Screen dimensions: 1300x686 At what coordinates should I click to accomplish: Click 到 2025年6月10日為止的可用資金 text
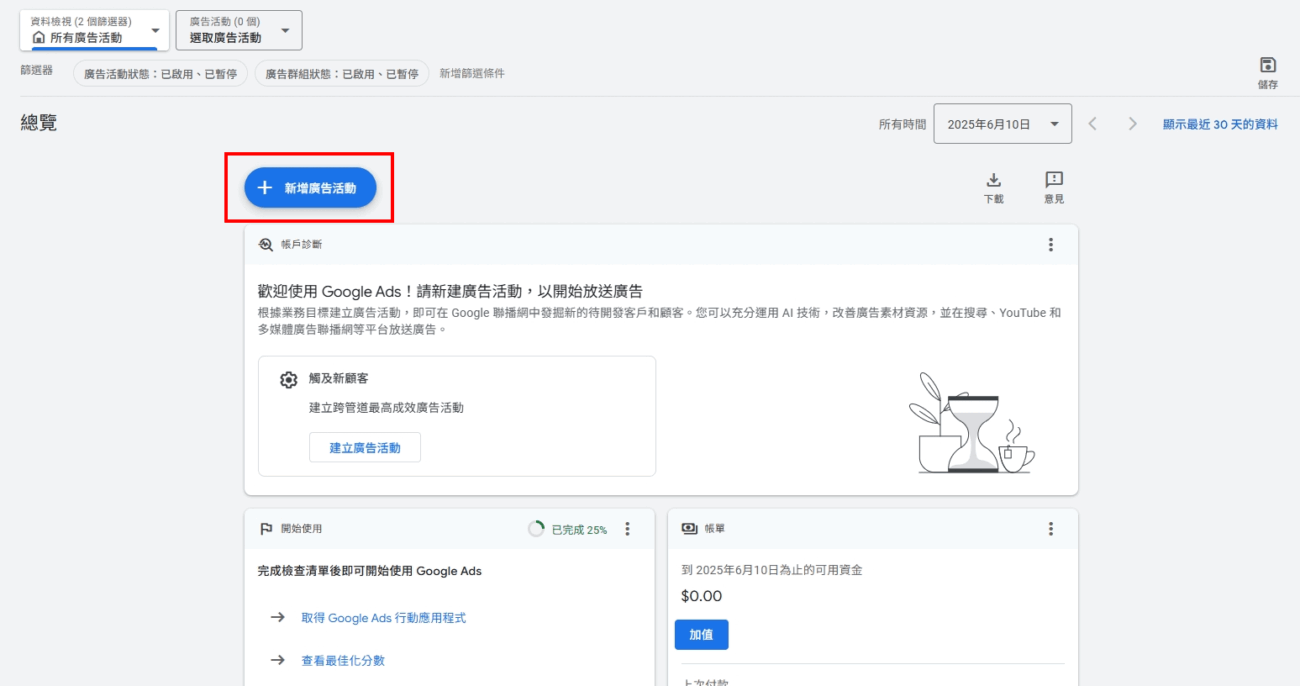pos(772,570)
